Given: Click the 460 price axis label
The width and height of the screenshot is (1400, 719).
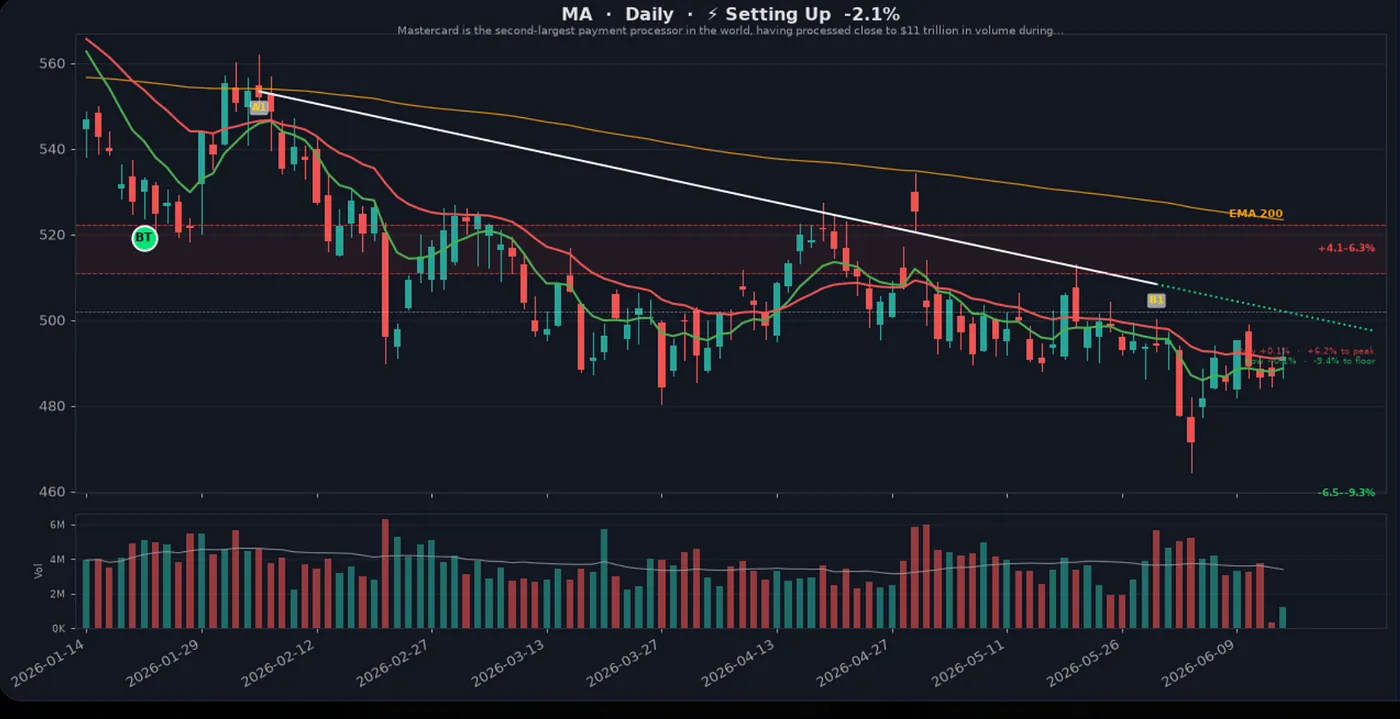Looking at the screenshot, I should coord(51,492).
